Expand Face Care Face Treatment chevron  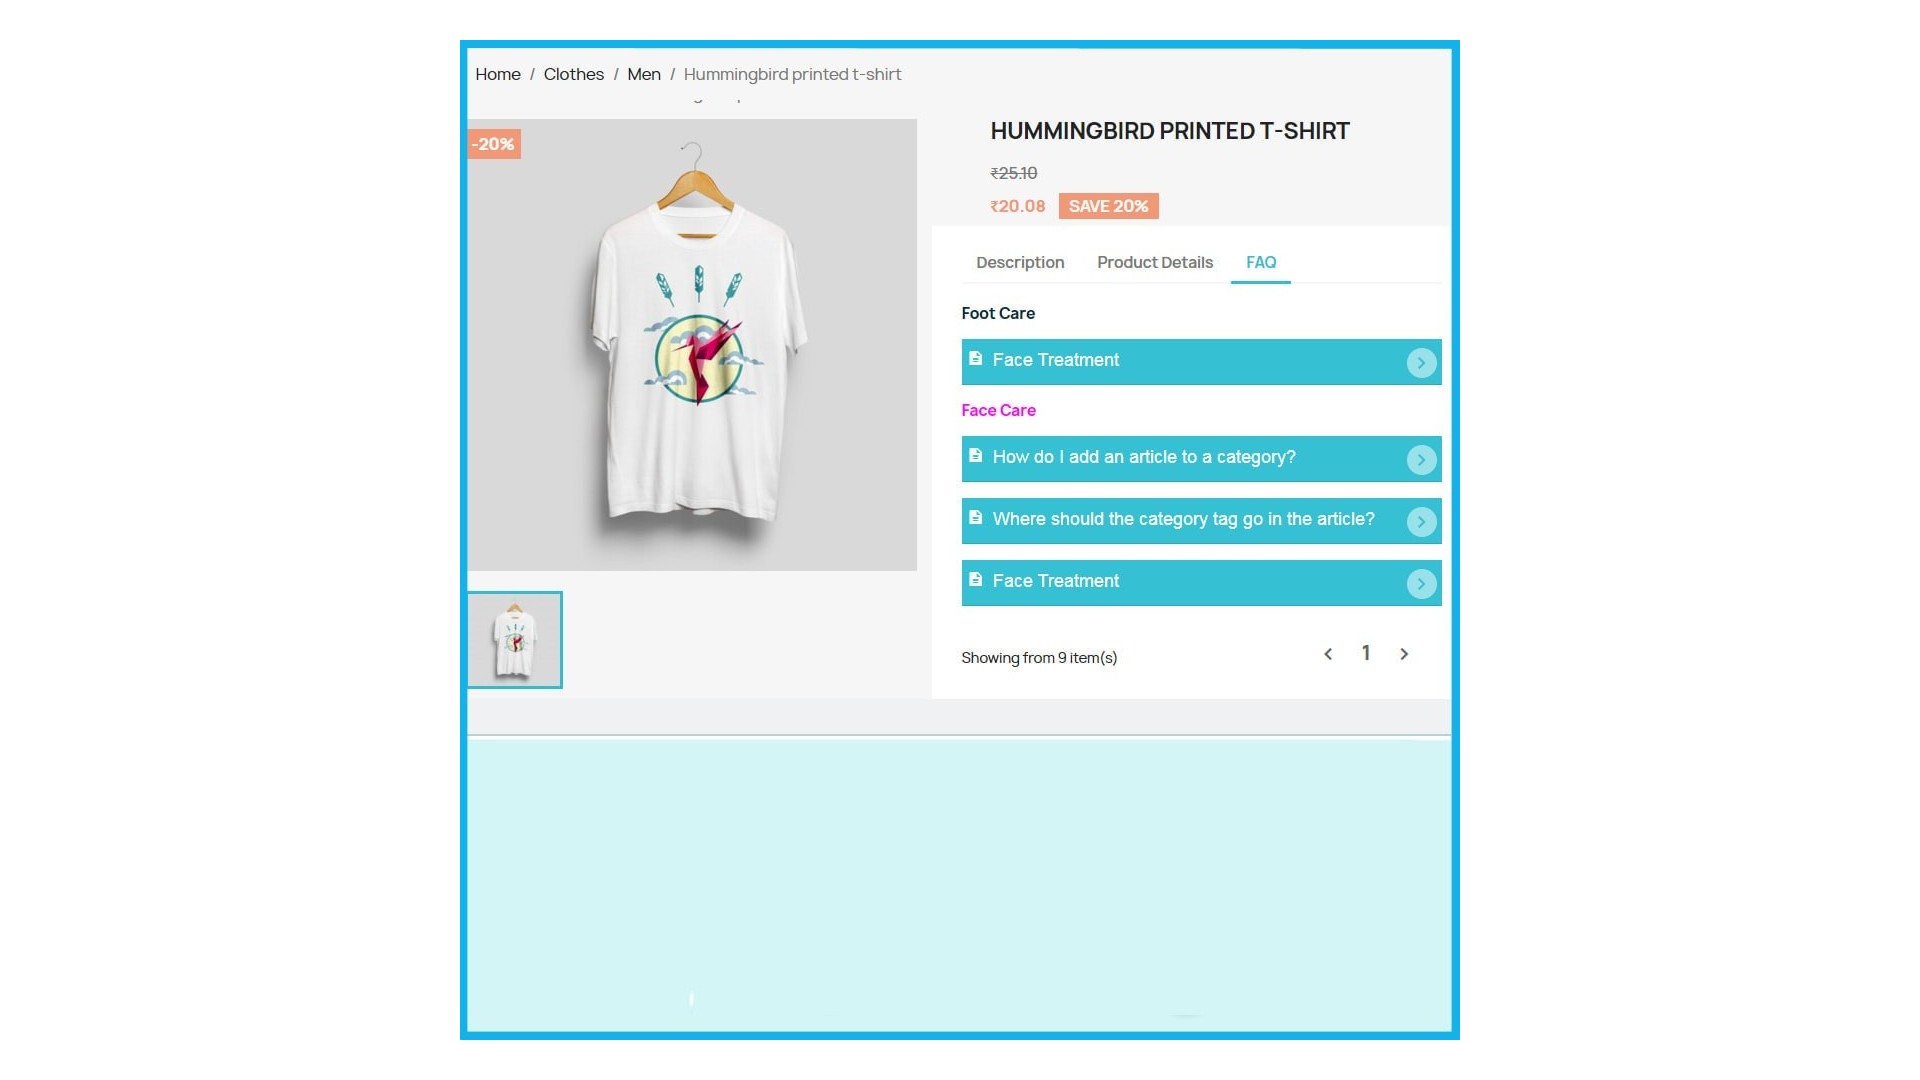point(1421,584)
